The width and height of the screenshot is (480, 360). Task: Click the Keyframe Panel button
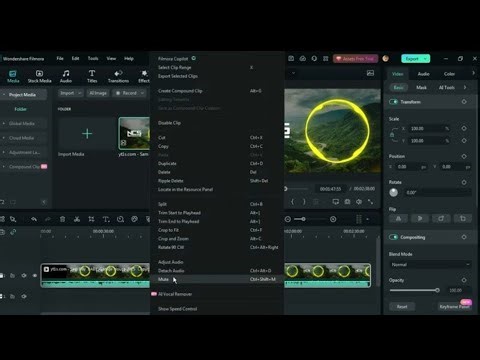coord(454,307)
